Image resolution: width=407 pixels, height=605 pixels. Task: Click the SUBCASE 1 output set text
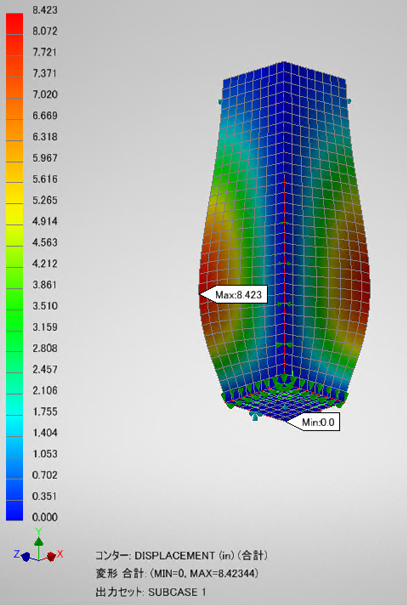(177, 592)
